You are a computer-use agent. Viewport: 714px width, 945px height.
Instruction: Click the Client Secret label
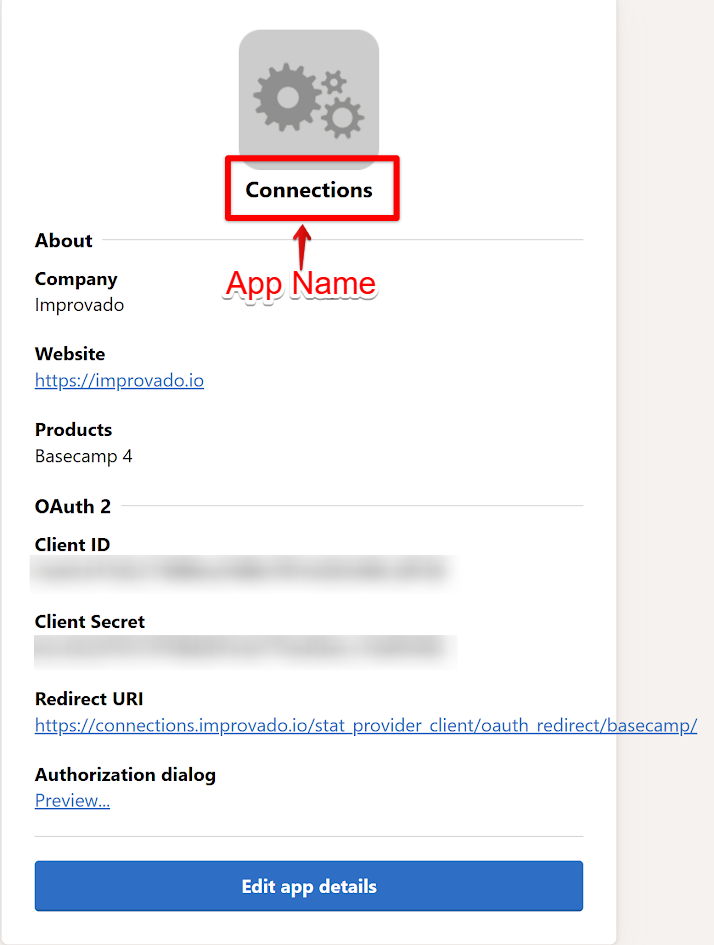[90, 621]
